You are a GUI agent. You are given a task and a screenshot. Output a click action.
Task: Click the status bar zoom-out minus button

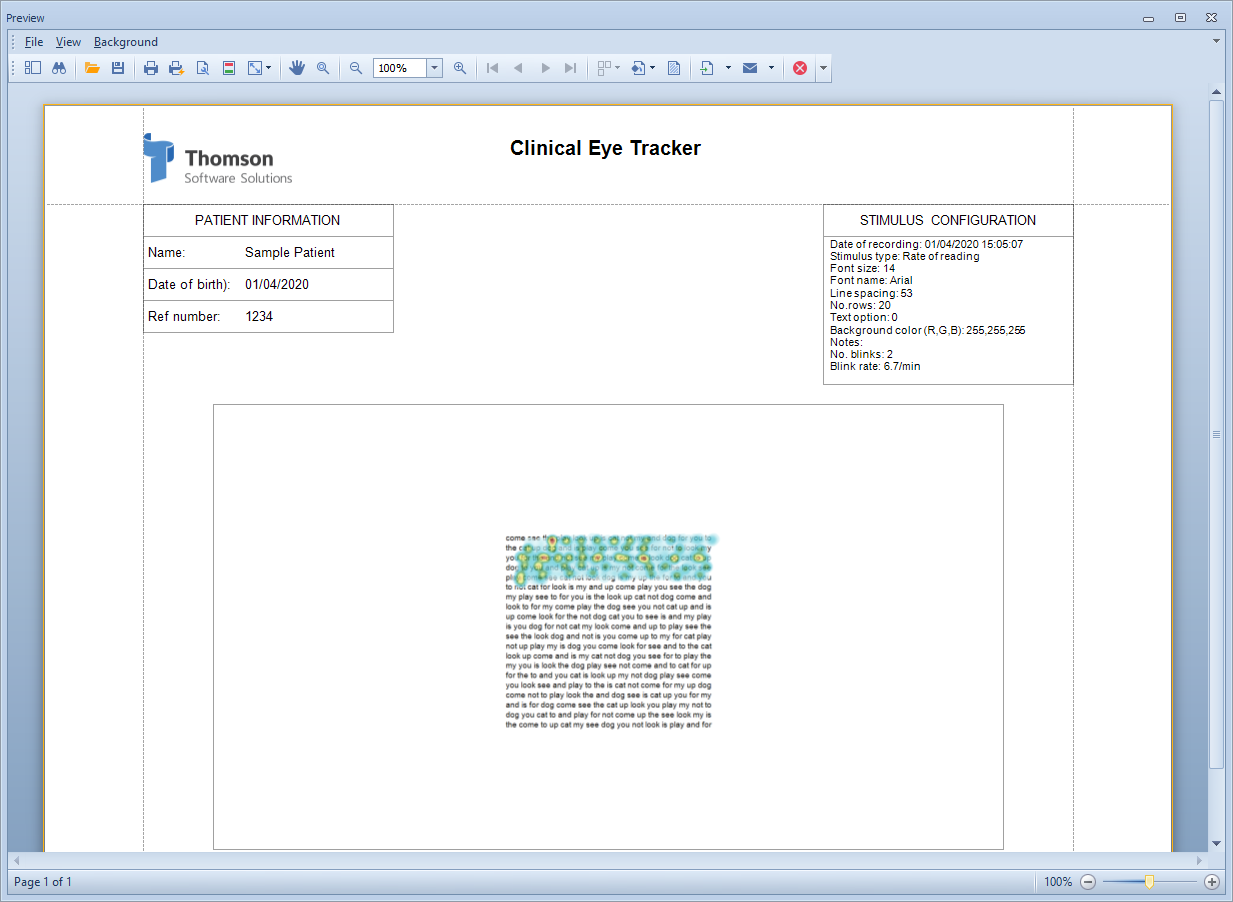[1088, 882]
